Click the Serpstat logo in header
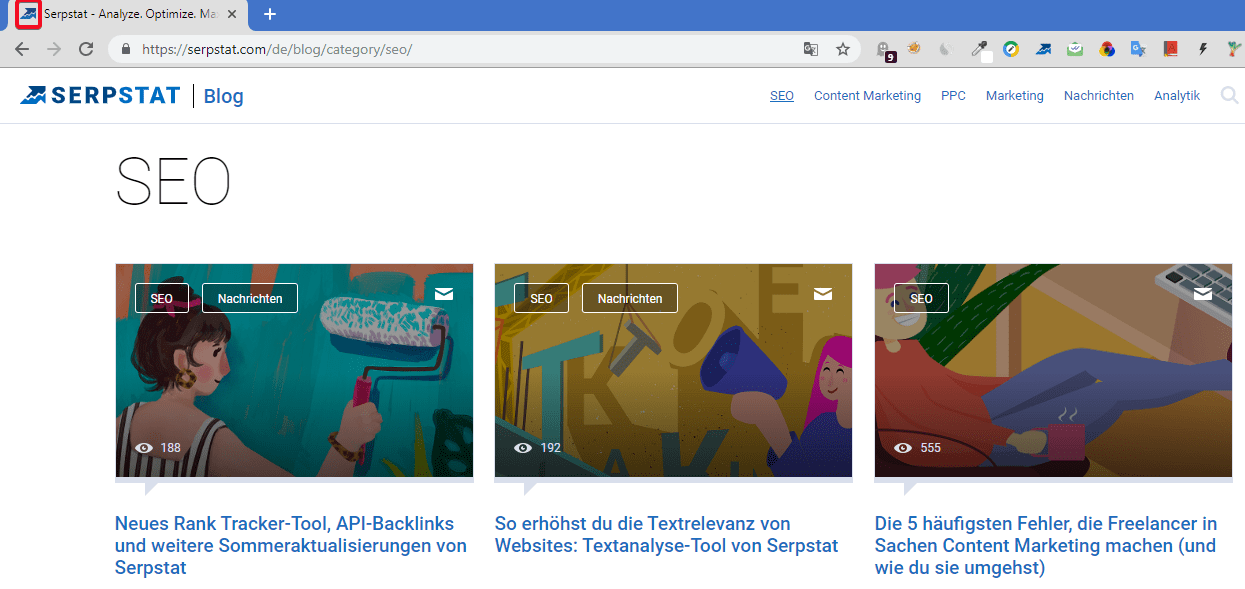 [100, 96]
